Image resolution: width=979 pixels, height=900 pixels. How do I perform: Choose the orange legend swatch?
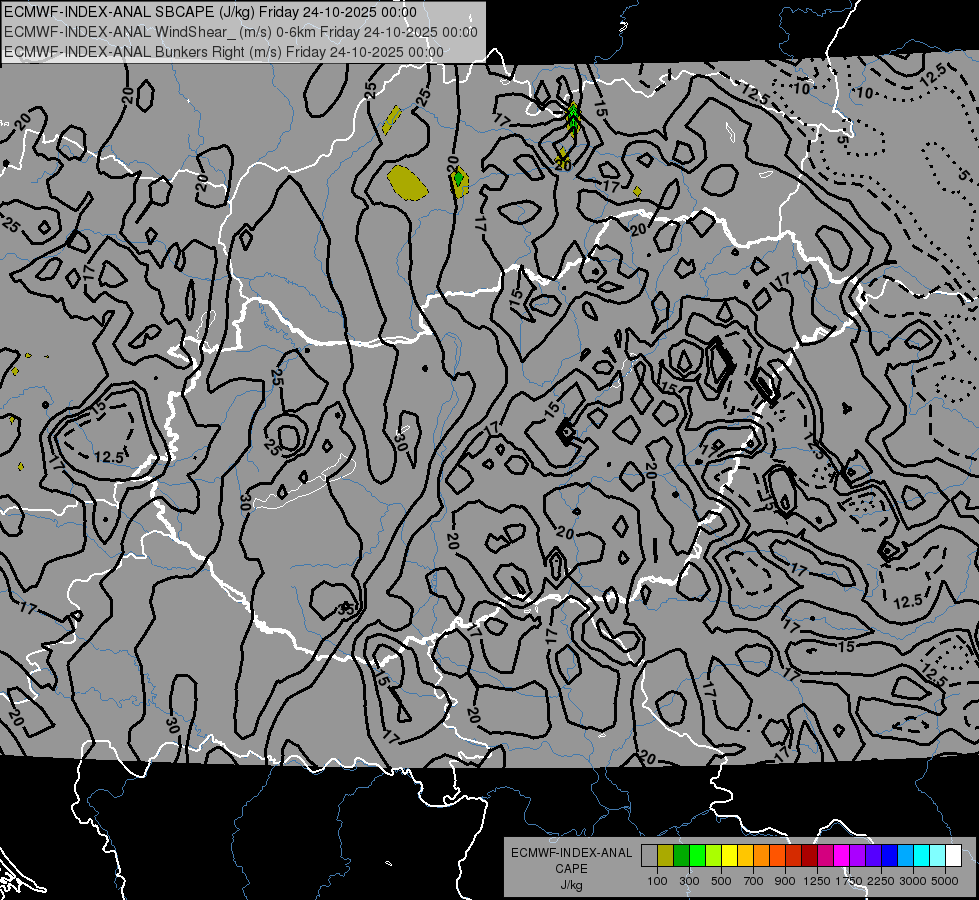tap(761, 856)
